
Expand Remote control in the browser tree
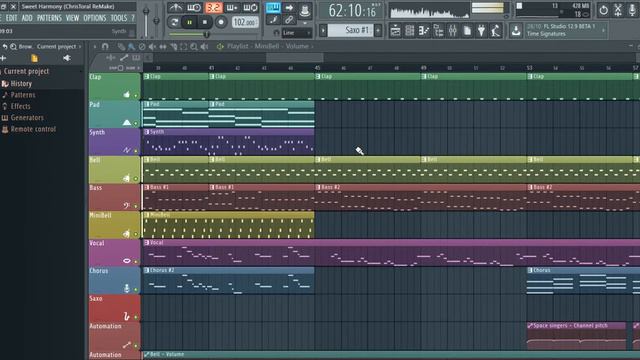33,129
